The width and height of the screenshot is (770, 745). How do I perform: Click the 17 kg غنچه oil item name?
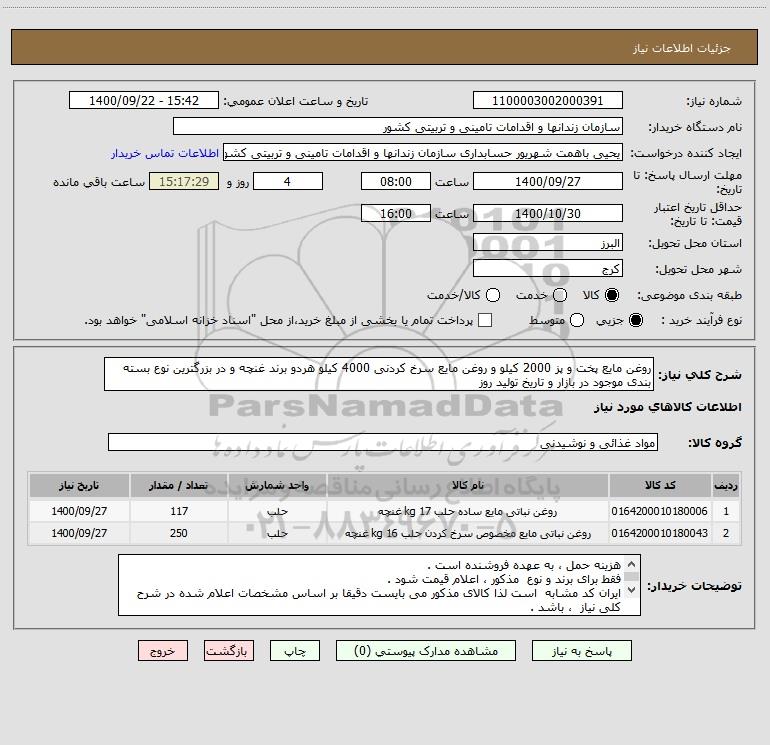point(468,511)
